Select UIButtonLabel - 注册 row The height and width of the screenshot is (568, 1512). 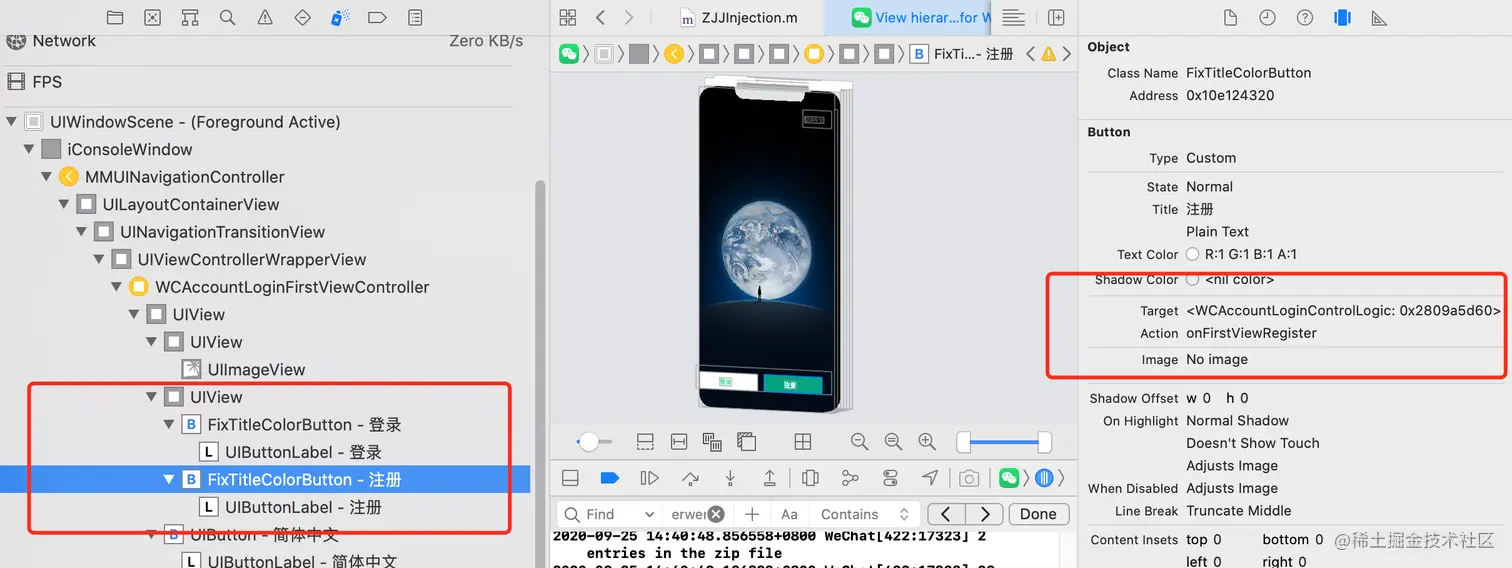tap(267, 507)
